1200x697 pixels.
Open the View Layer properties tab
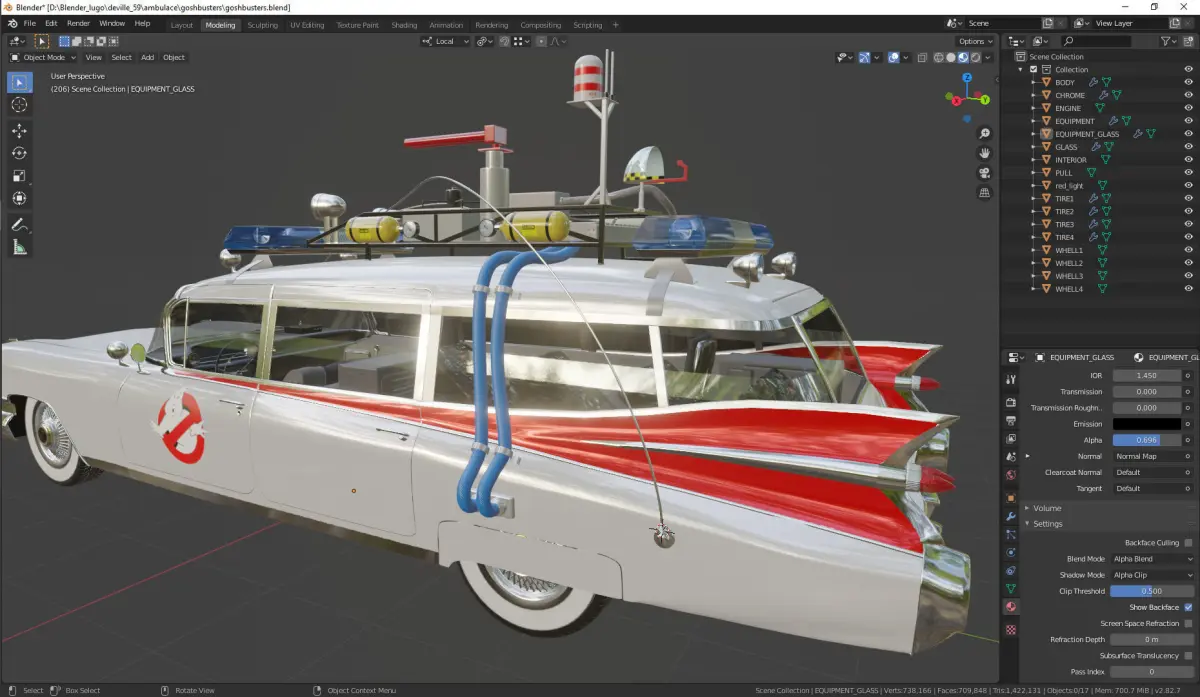coord(1011,439)
